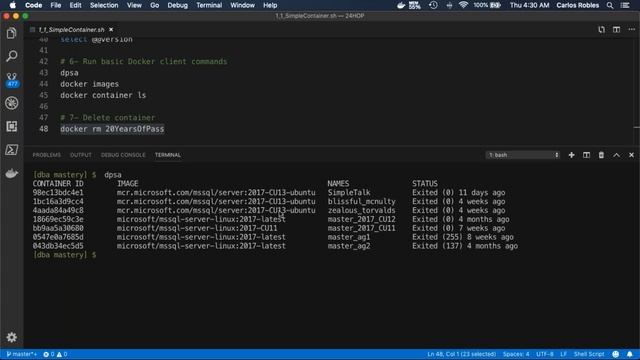Viewport: 640px width, 360px height.
Task: Click 'zealous_torvalds' container name
Action: [x=362, y=211]
